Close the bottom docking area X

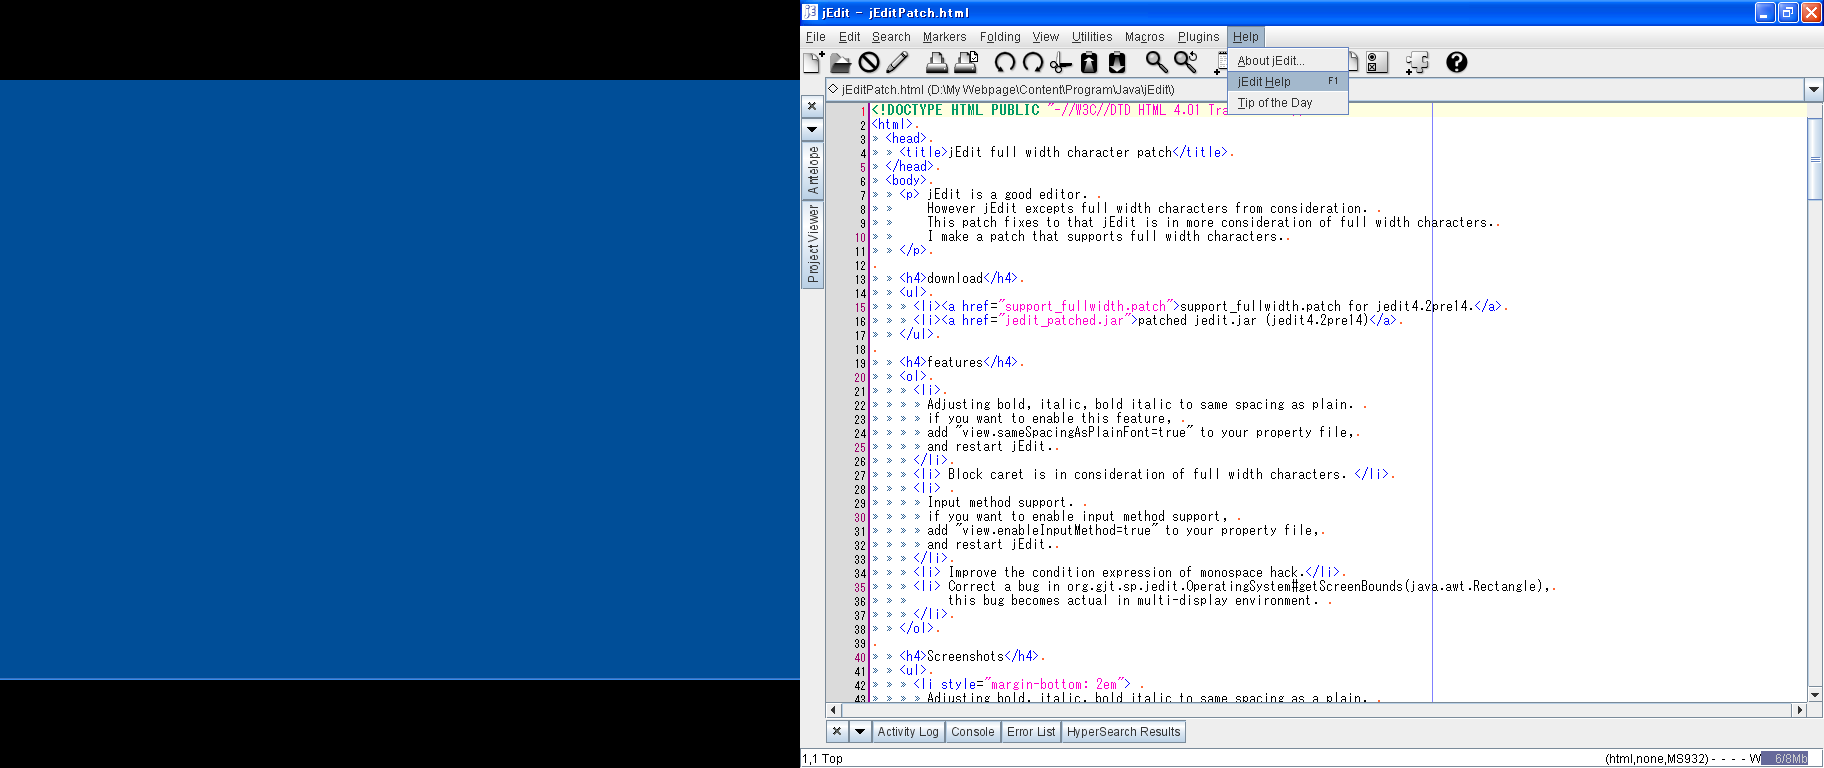coord(837,732)
